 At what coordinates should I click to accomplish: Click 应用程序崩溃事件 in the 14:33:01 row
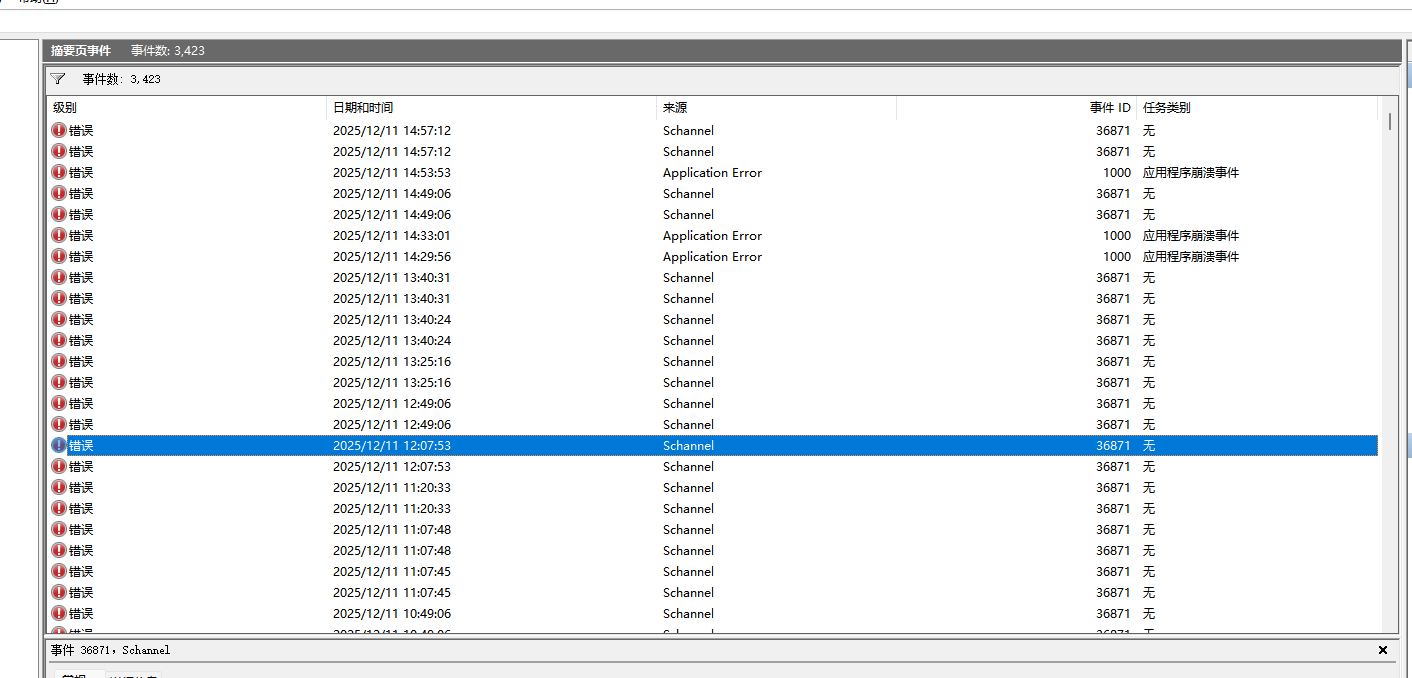[x=1191, y=236]
